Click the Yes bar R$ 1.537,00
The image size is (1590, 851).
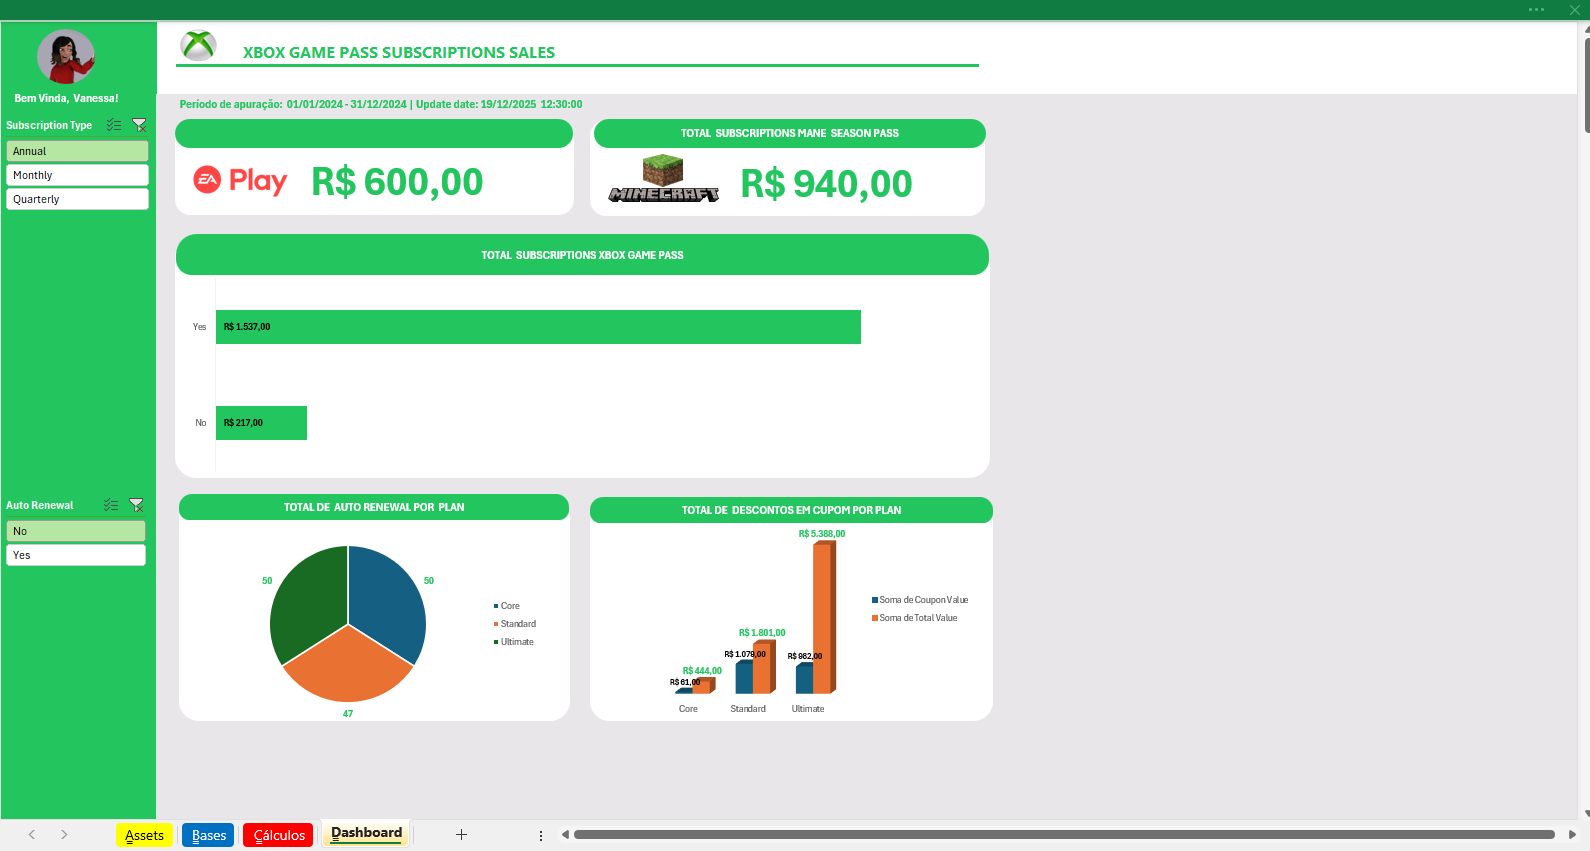click(x=538, y=327)
